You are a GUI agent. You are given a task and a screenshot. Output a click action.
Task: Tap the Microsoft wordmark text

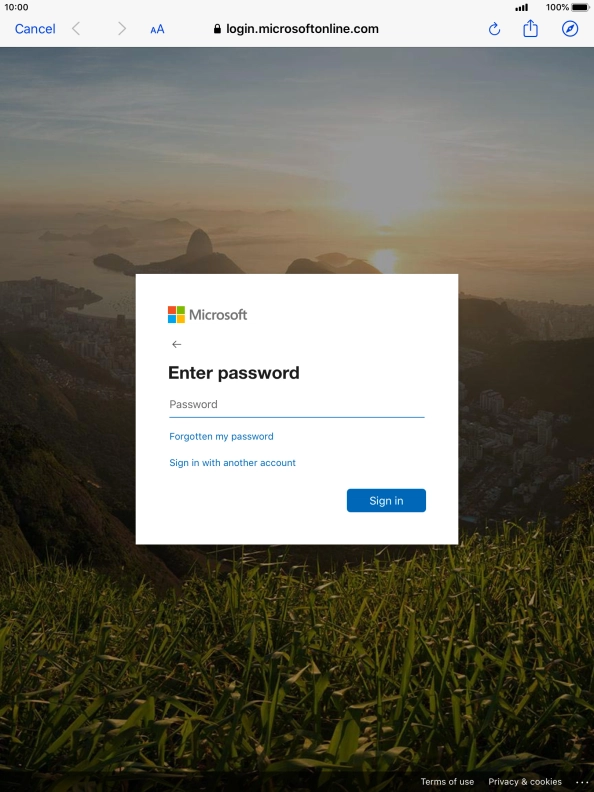point(218,315)
